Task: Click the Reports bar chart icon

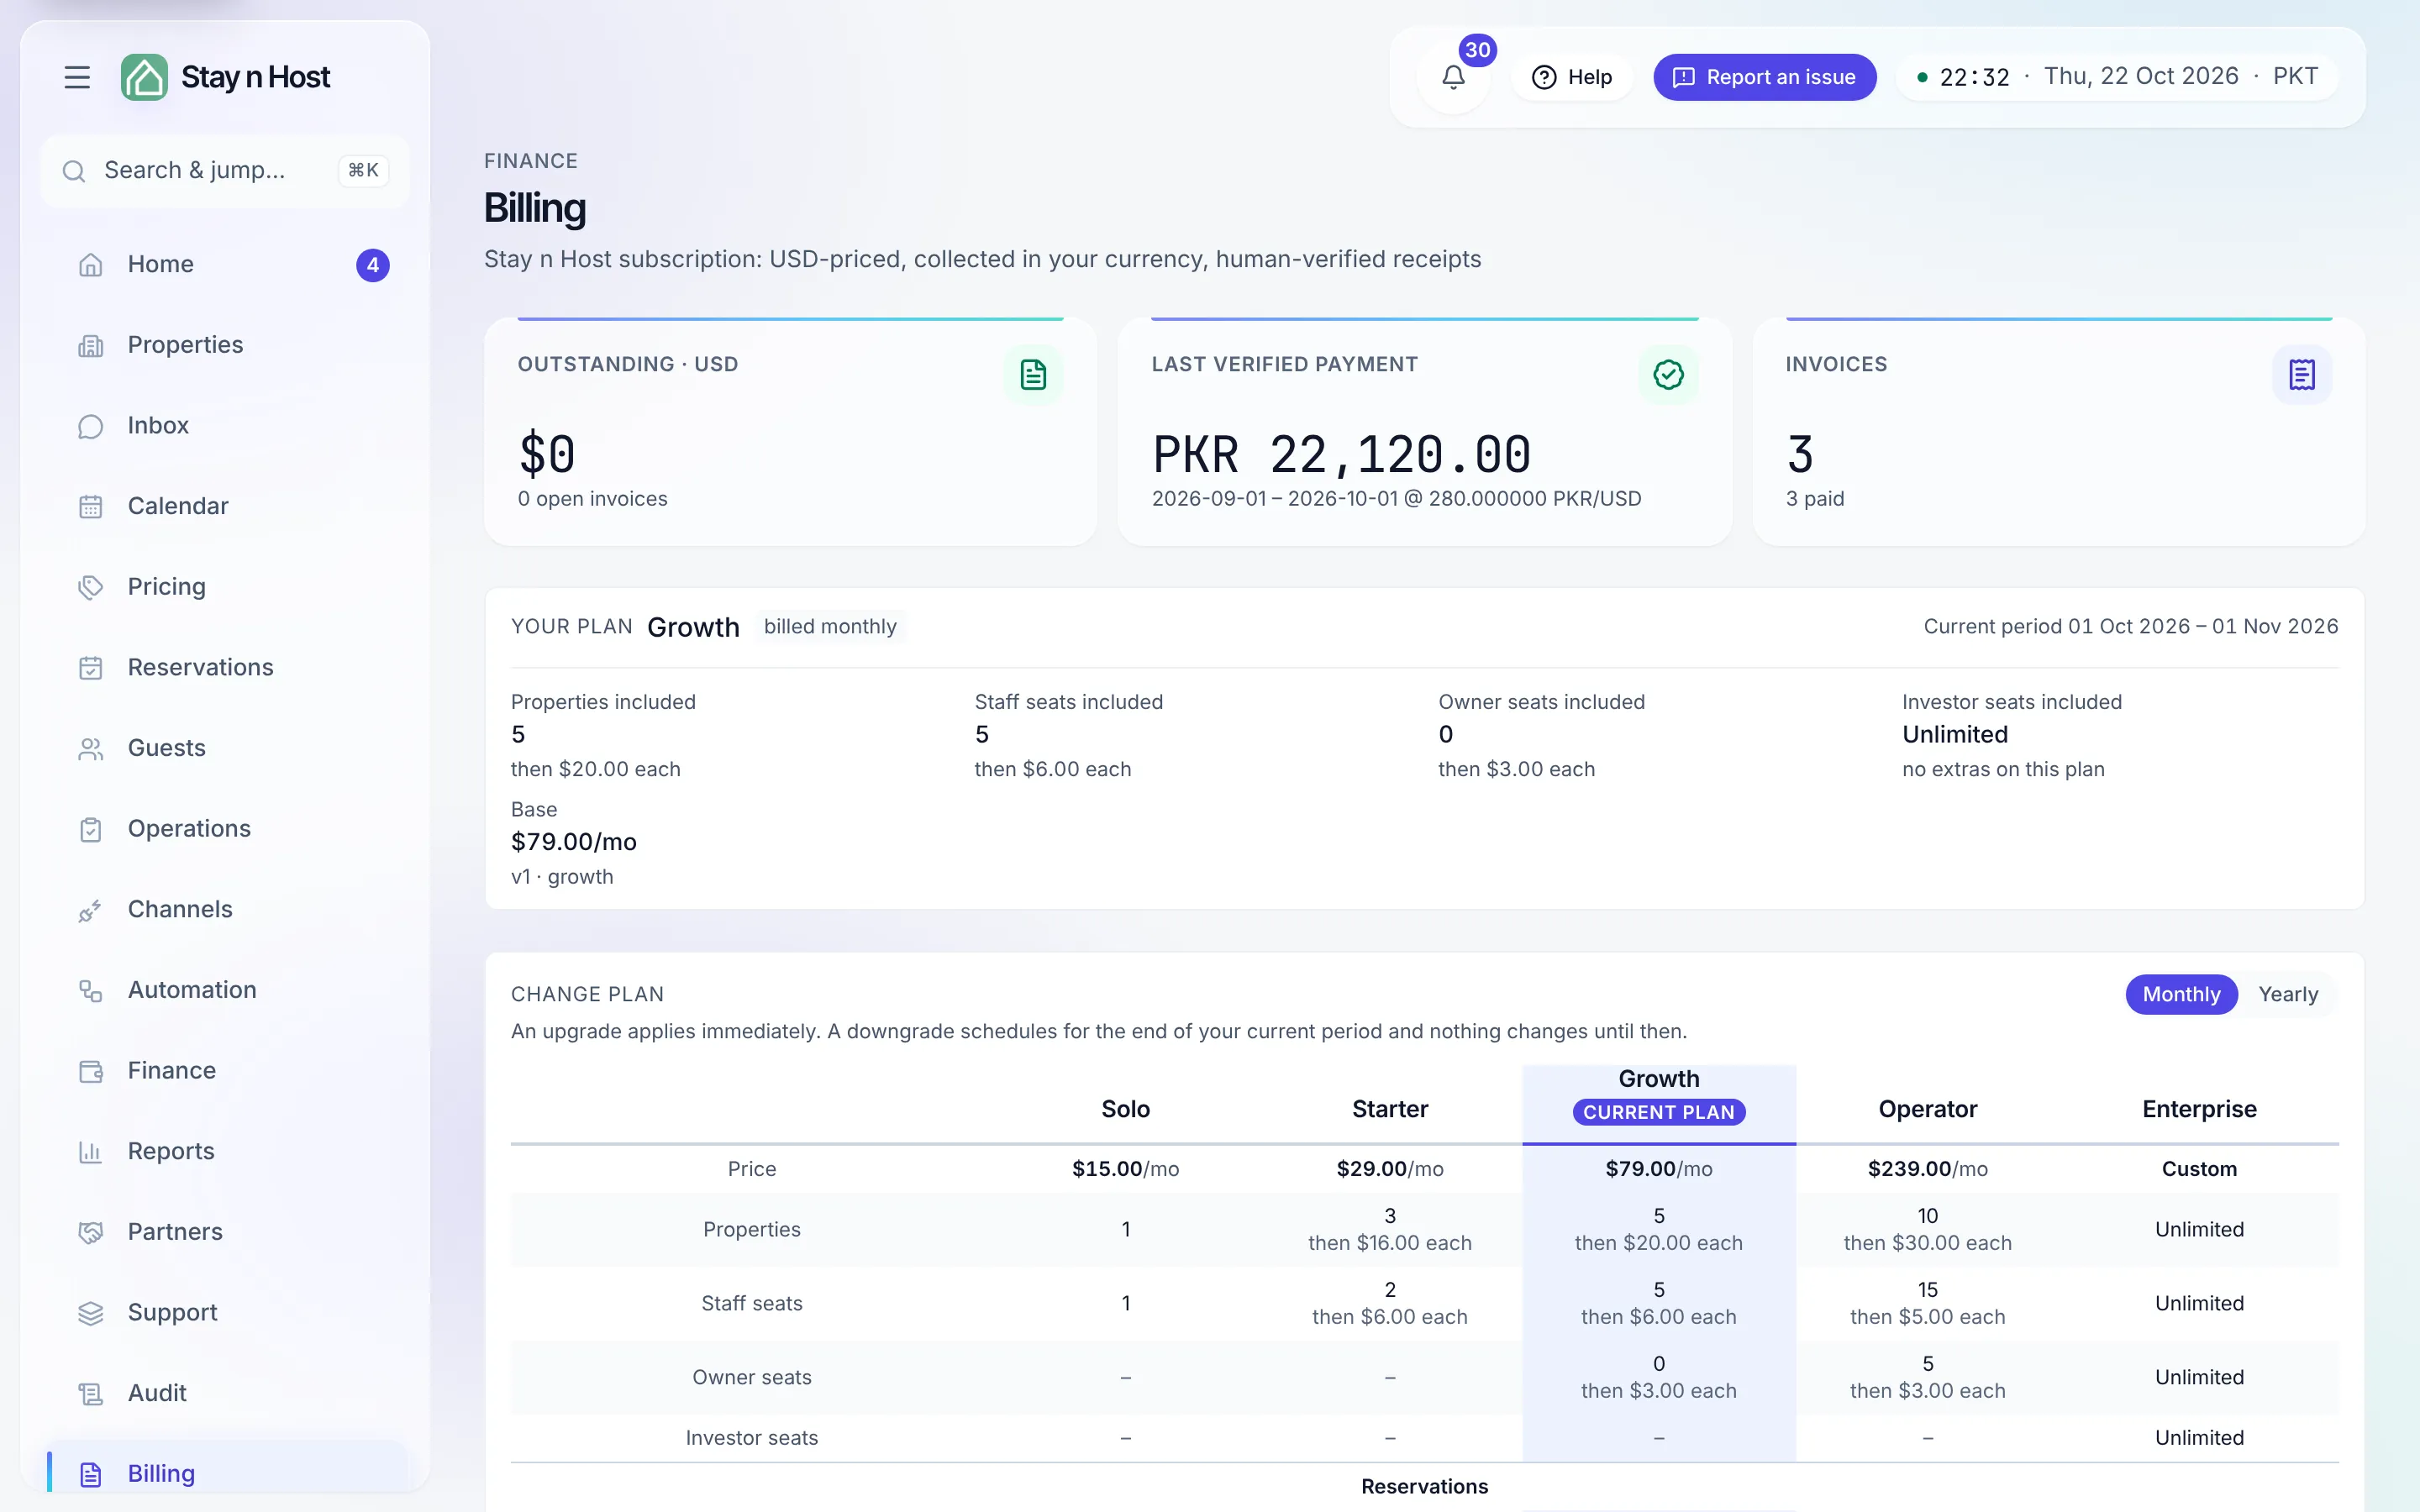Action: (91, 1152)
